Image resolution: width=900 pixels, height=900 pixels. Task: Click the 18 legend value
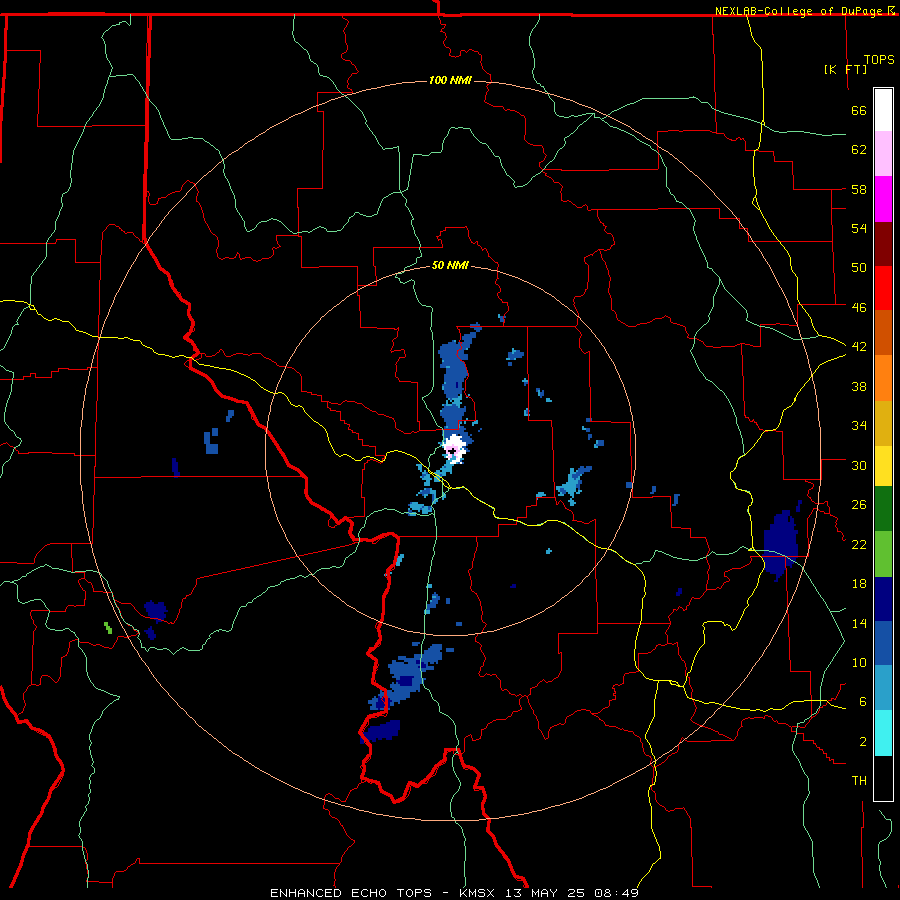(x=859, y=584)
